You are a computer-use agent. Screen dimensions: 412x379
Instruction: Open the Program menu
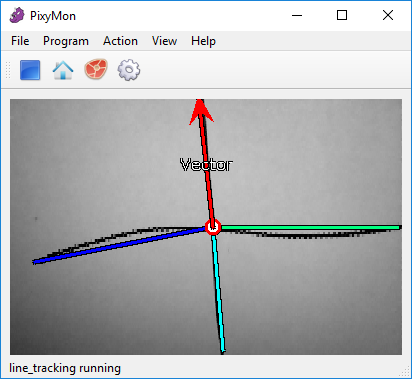point(66,41)
